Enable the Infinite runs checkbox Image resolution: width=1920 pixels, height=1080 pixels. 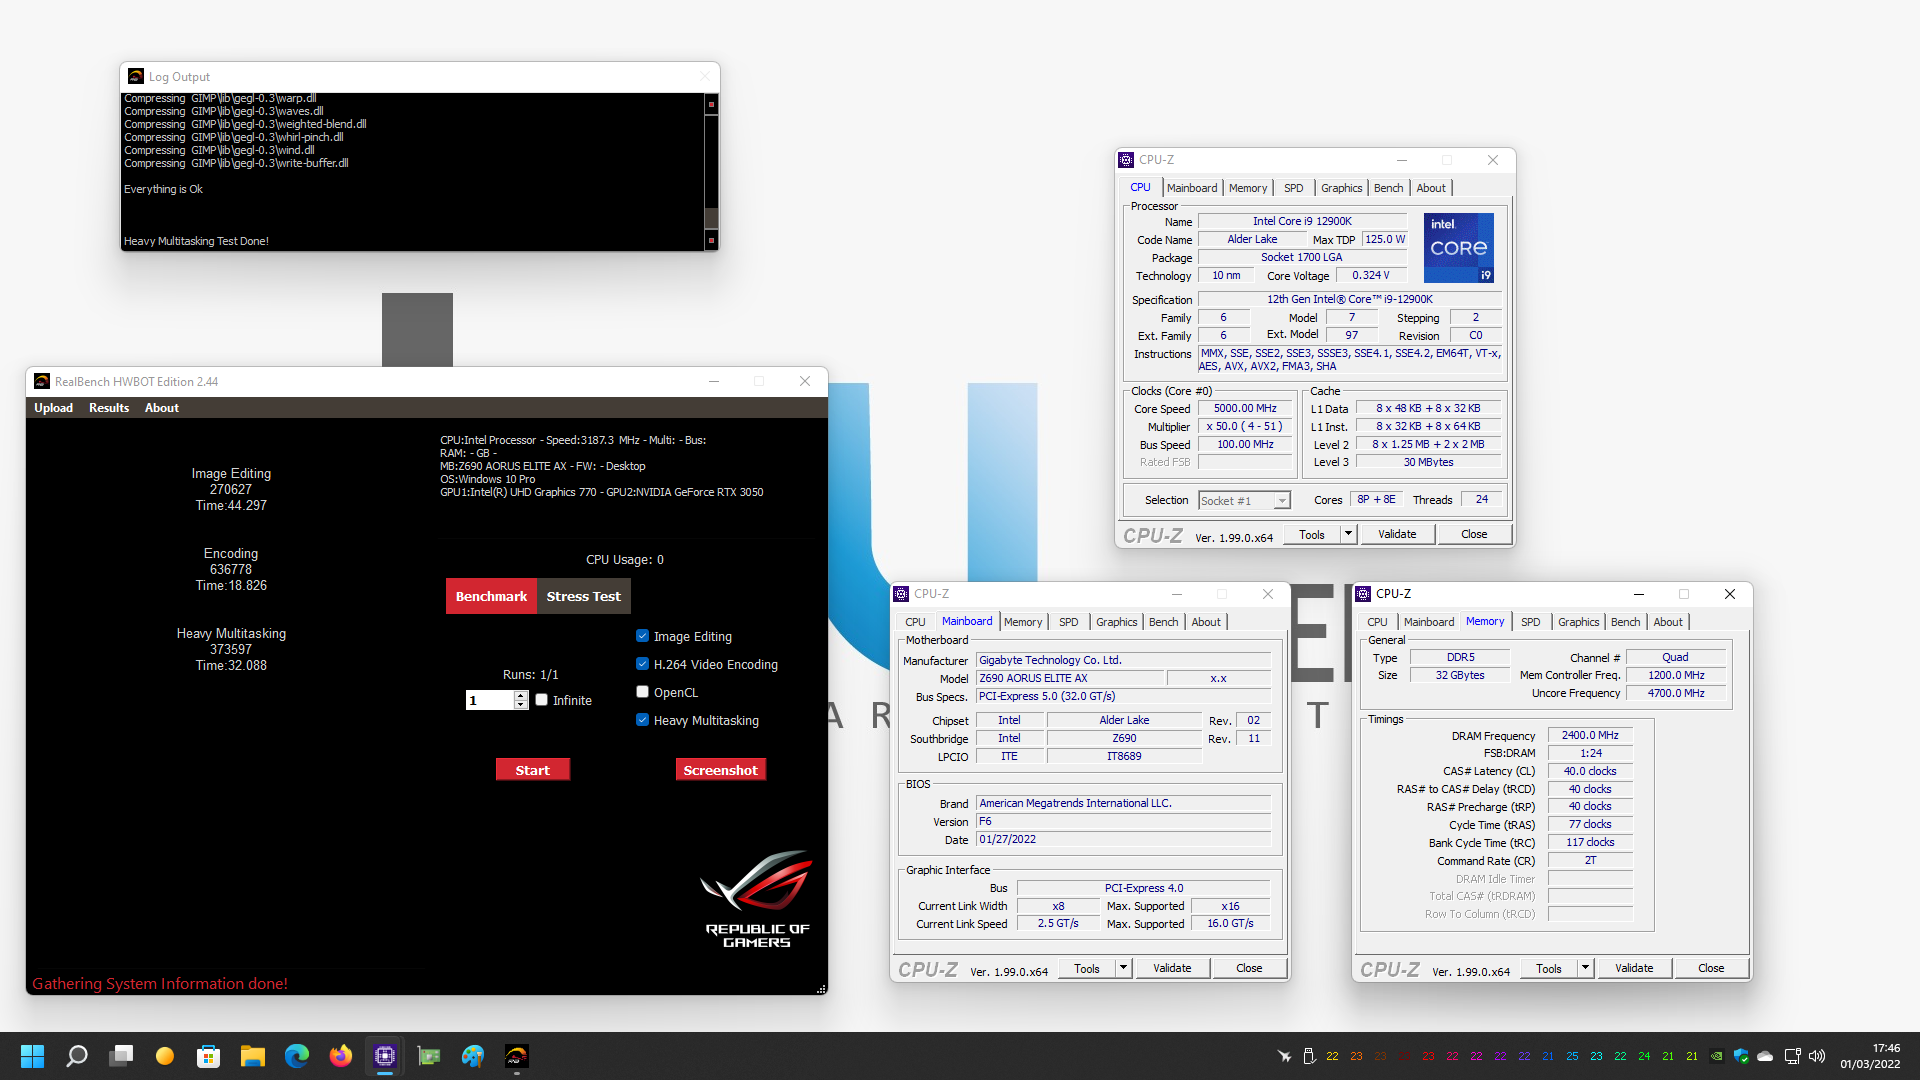point(541,700)
